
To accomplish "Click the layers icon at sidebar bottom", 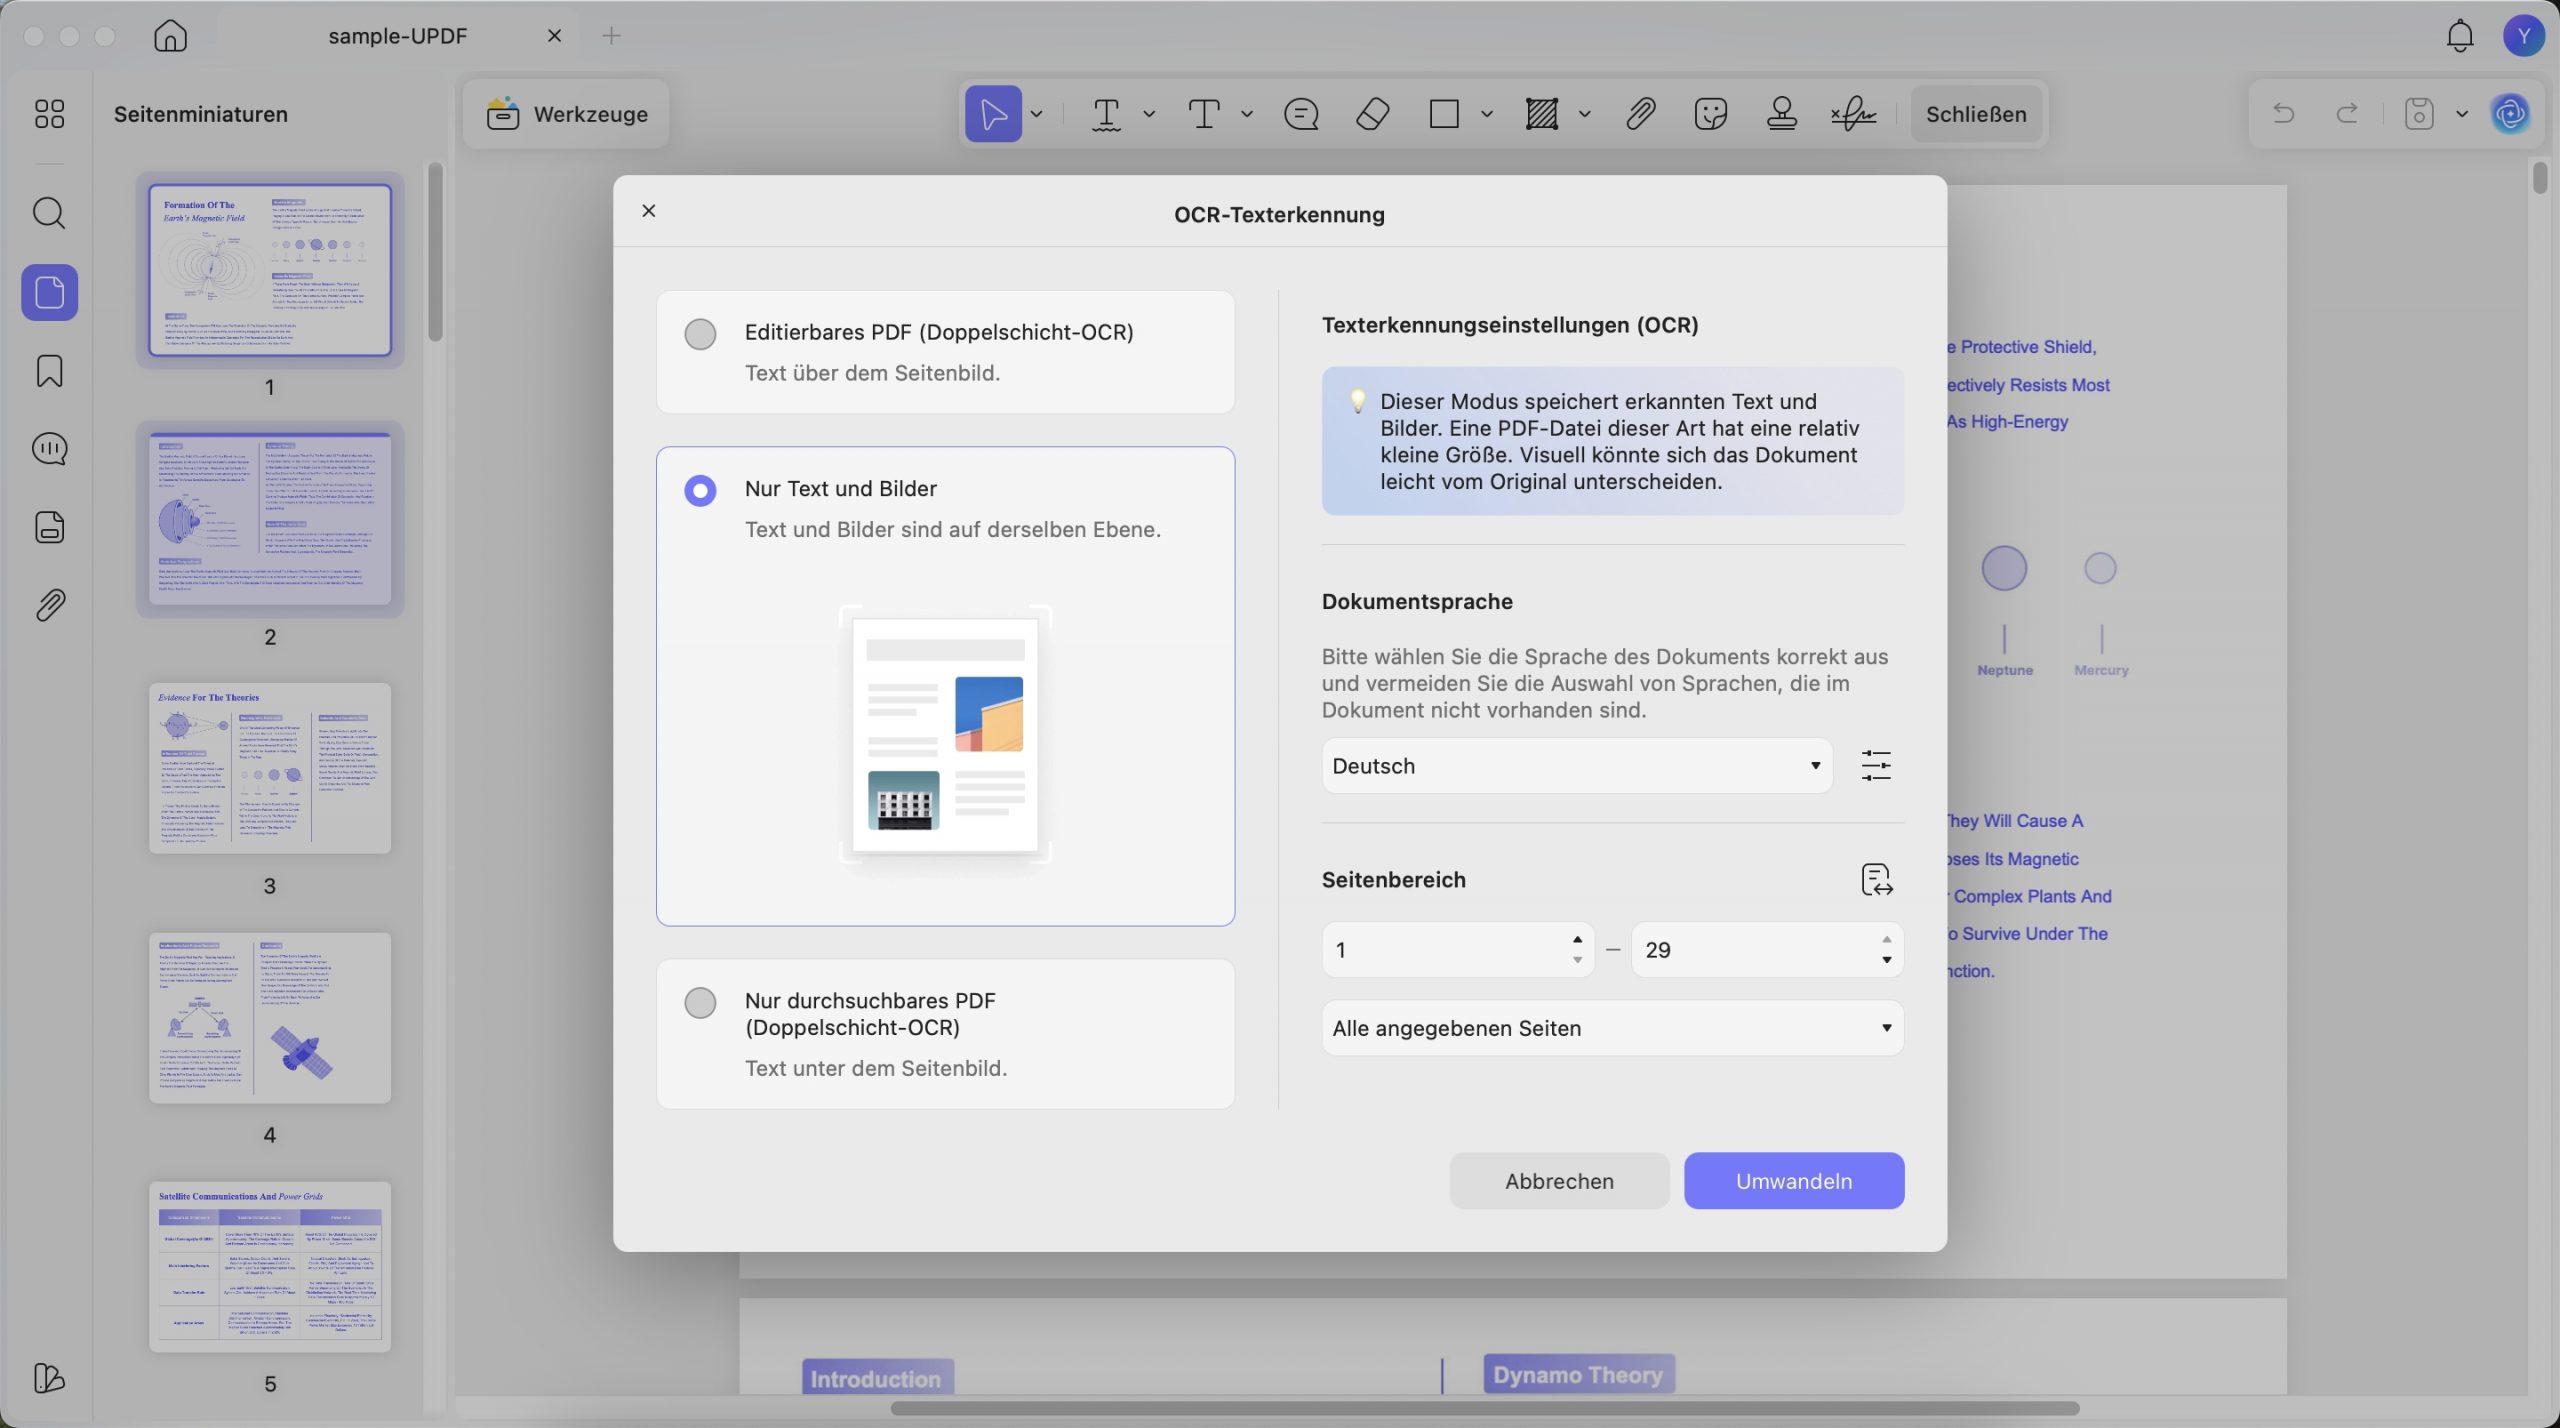I will (49, 1378).
